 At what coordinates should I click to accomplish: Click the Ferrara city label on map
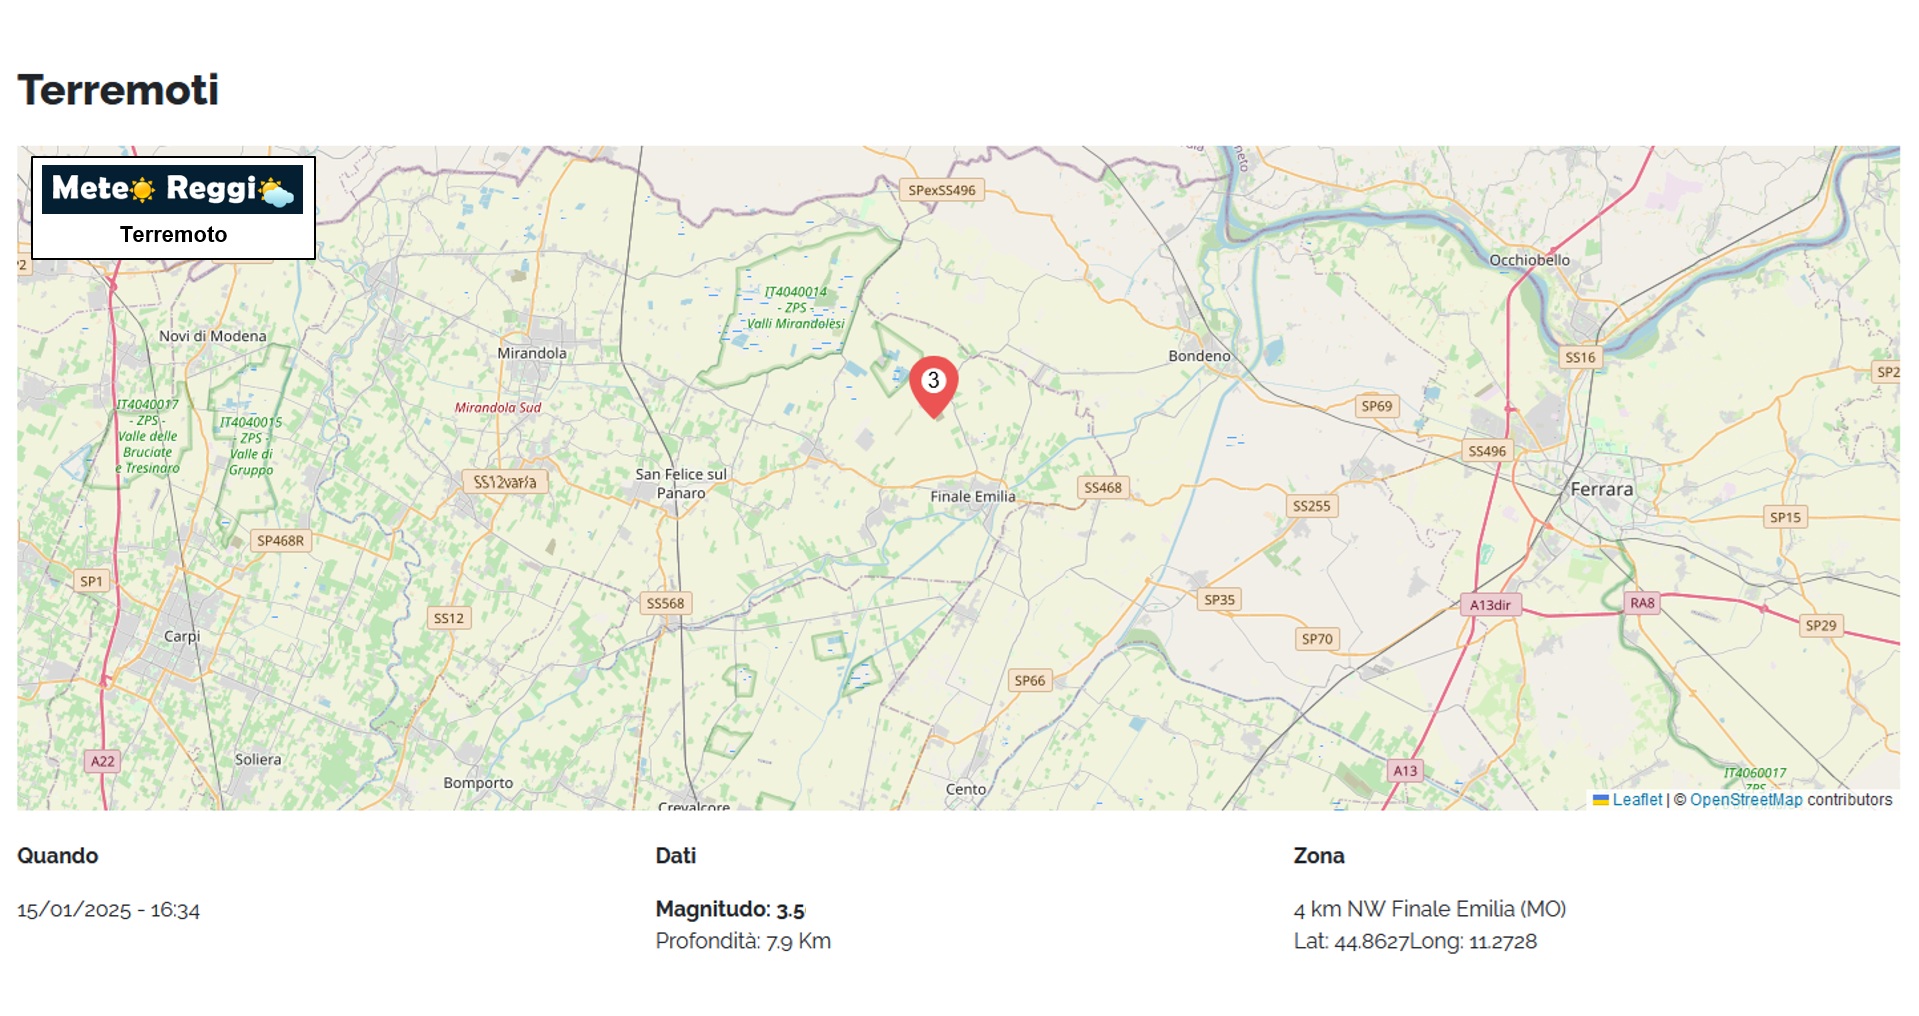coord(1601,489)
